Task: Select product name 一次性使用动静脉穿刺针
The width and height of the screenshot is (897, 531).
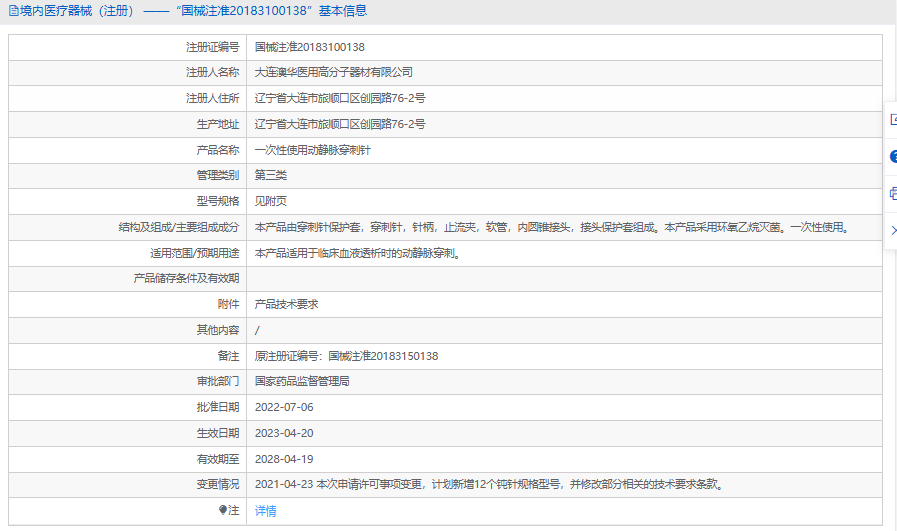Action: click(x=312, y=150)
